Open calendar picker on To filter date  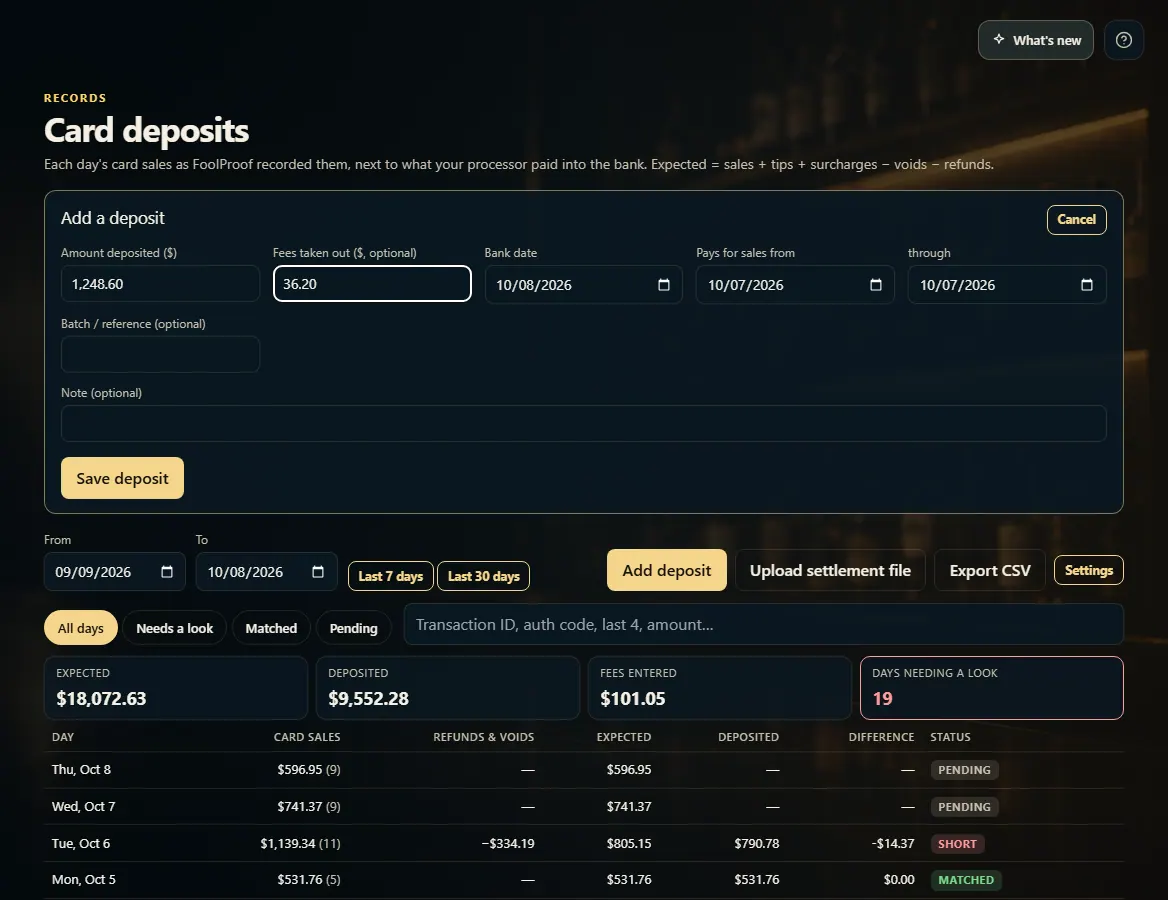pyautogui.click(x=318, y=571)
